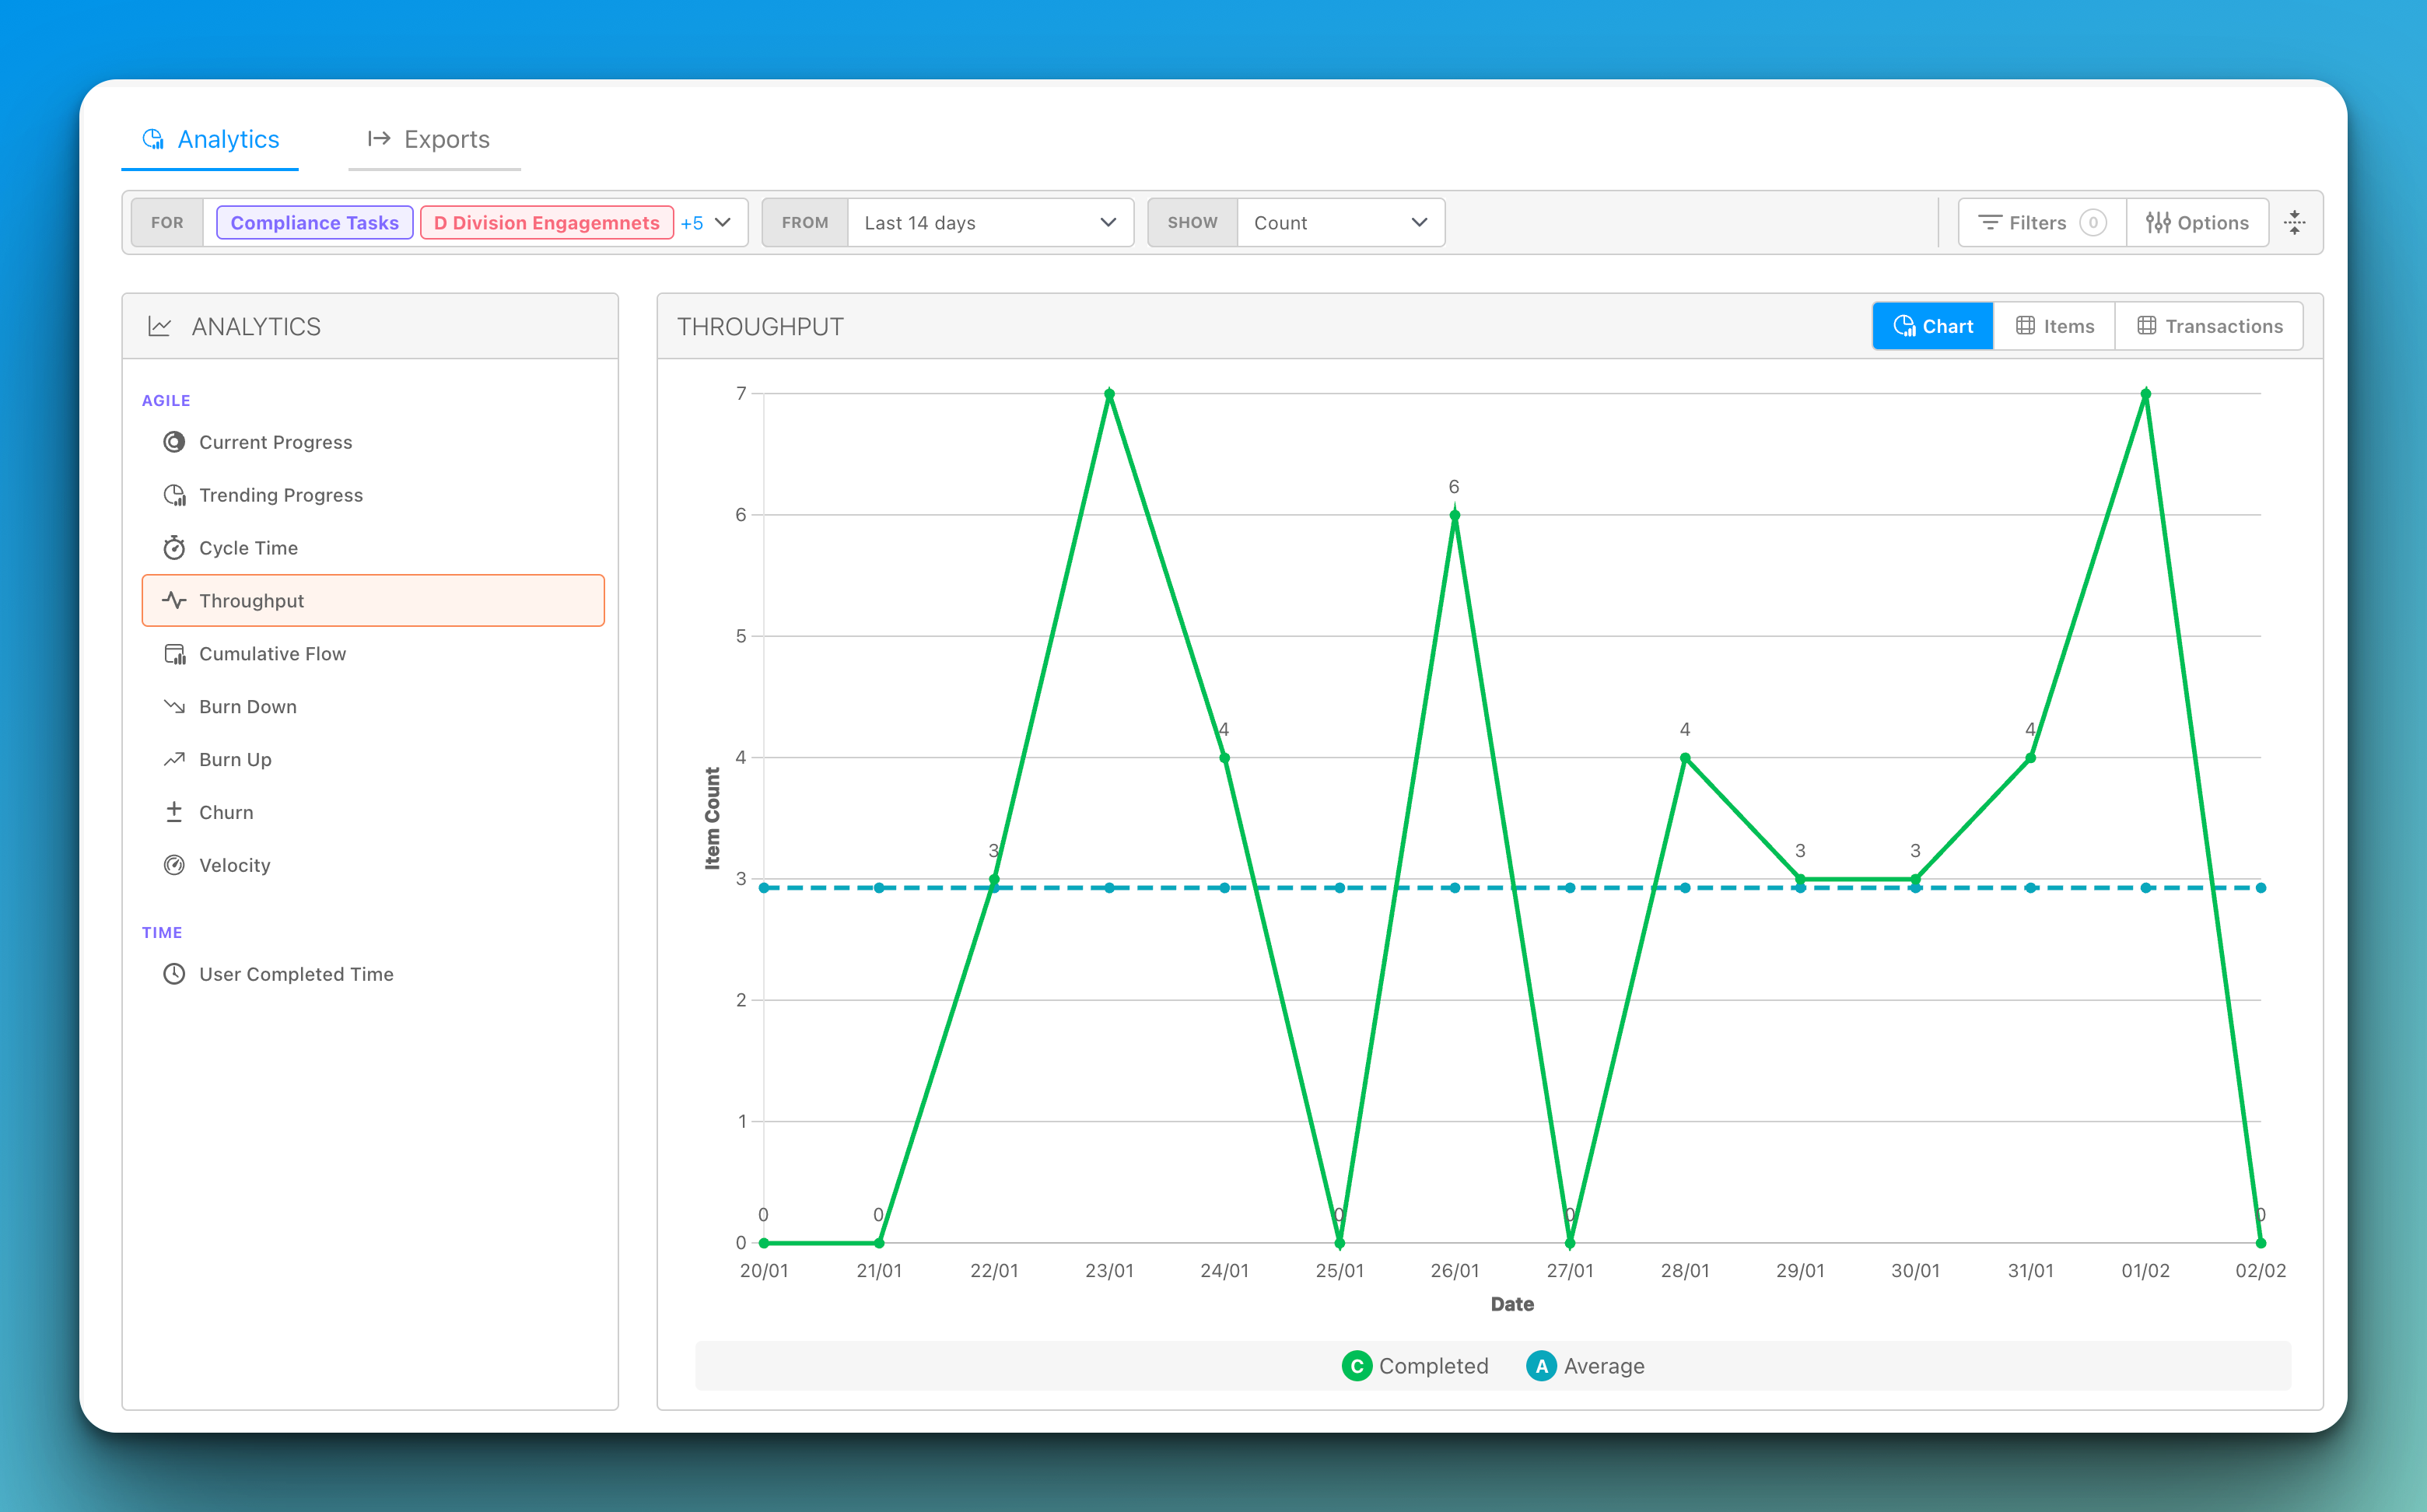Click the 23/01 peak data point
The image size is (2427, 1512).
[x=1109, y=394]
